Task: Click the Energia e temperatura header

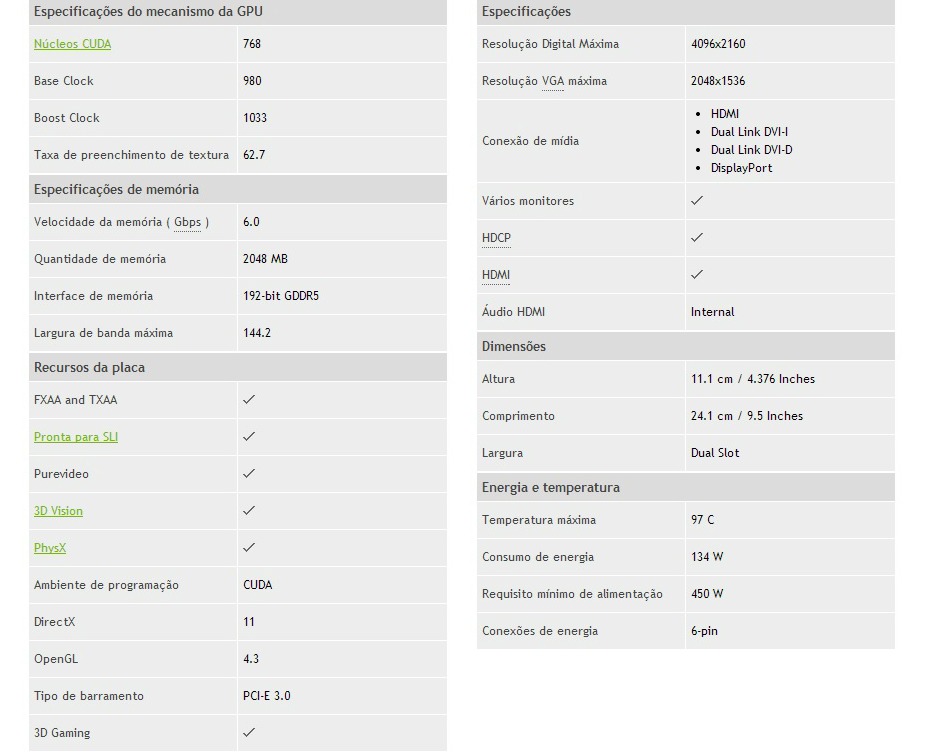Action: click(x=550, y=487)
